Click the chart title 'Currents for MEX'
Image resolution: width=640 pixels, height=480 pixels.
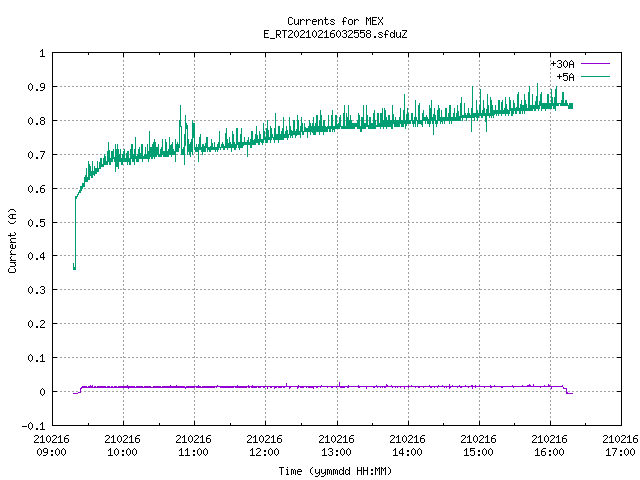tap(335, 21)
